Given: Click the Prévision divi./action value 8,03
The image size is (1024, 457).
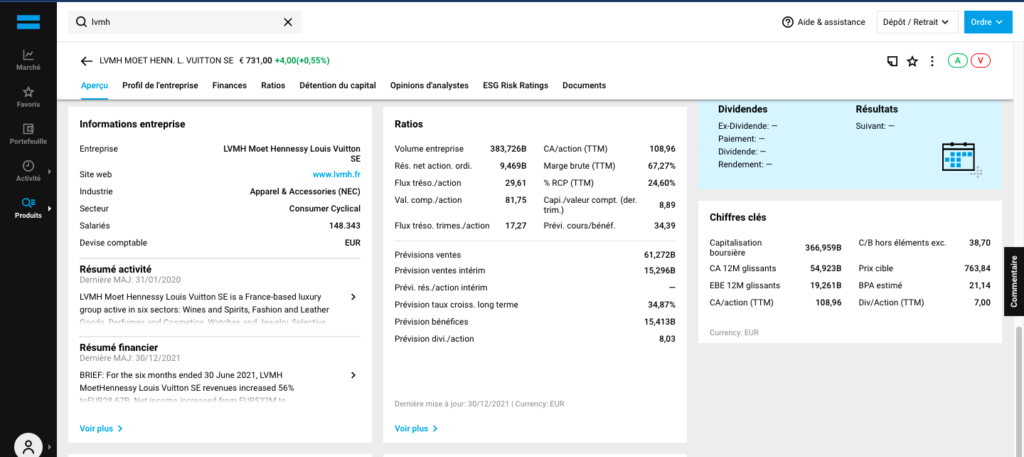Looking at the screenshot, I should [667, 339].
